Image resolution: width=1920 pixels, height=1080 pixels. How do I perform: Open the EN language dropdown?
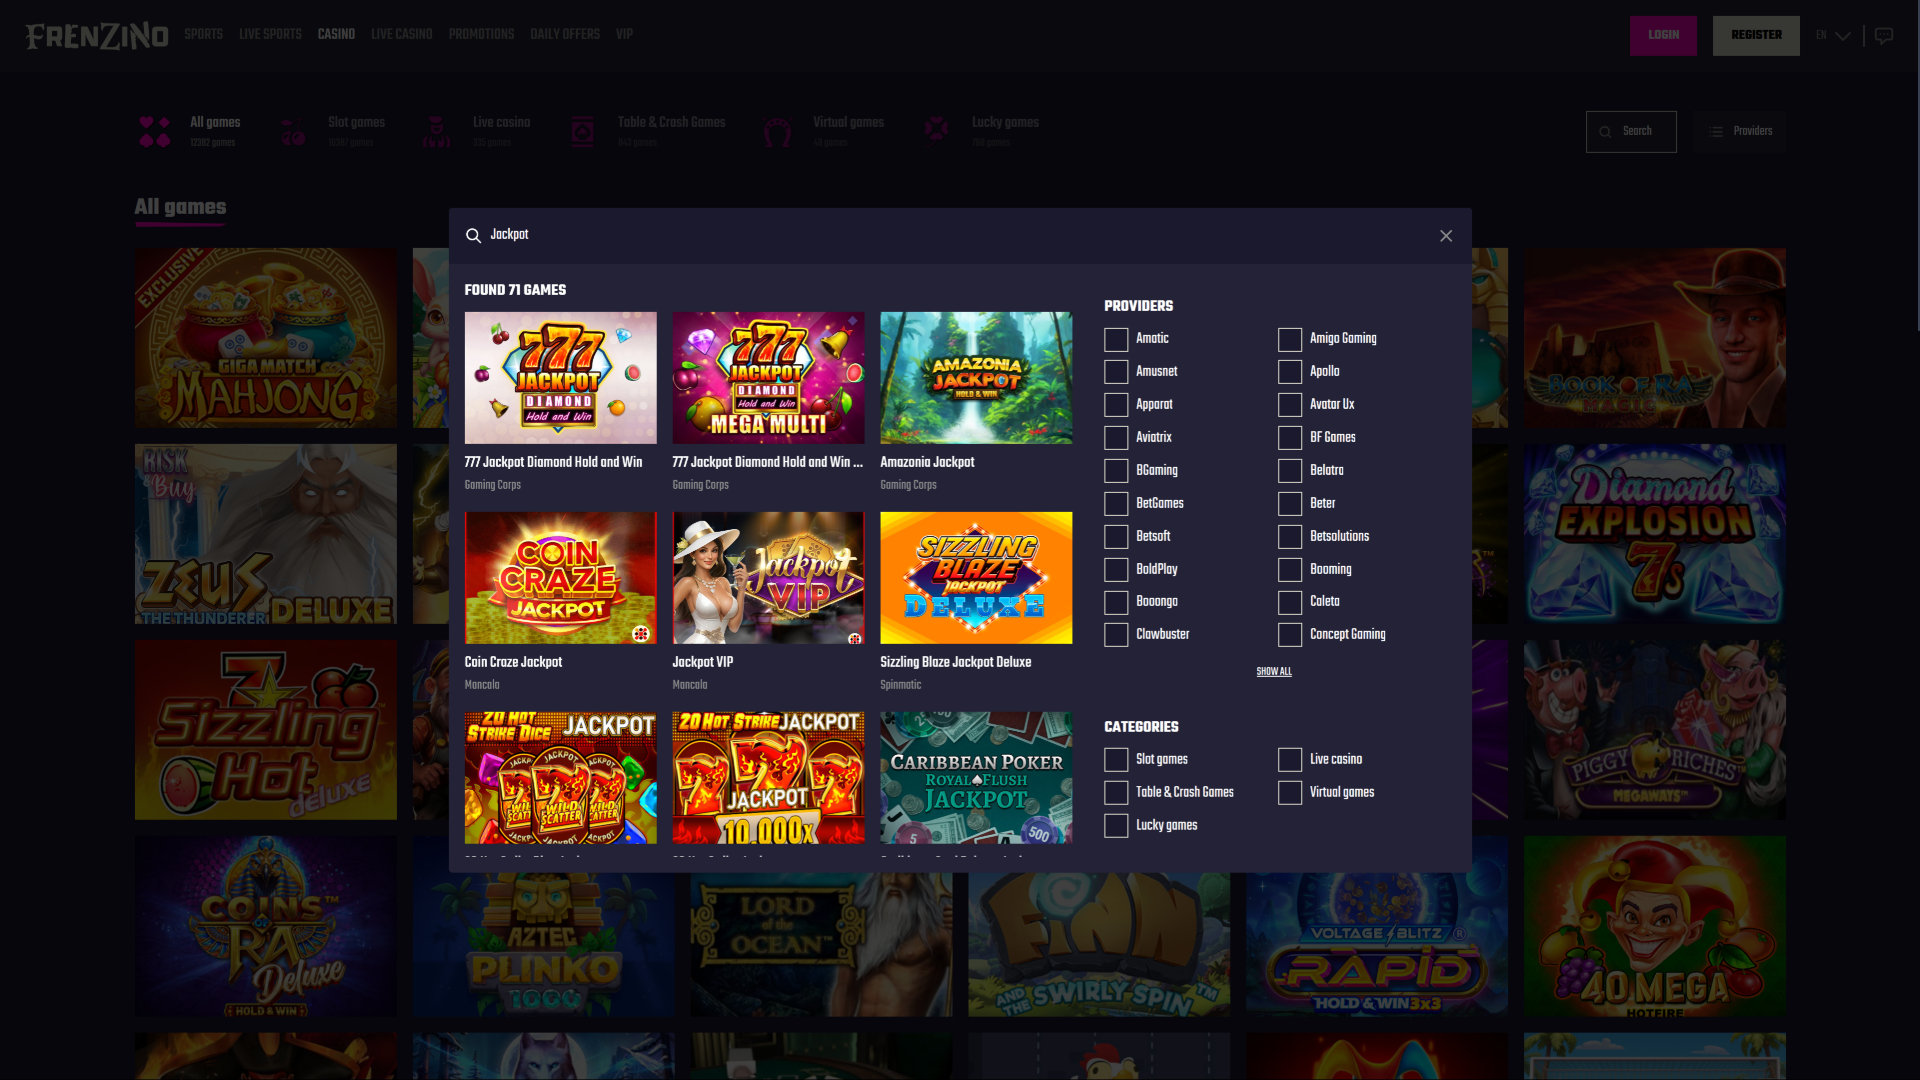pos(1833,36)
